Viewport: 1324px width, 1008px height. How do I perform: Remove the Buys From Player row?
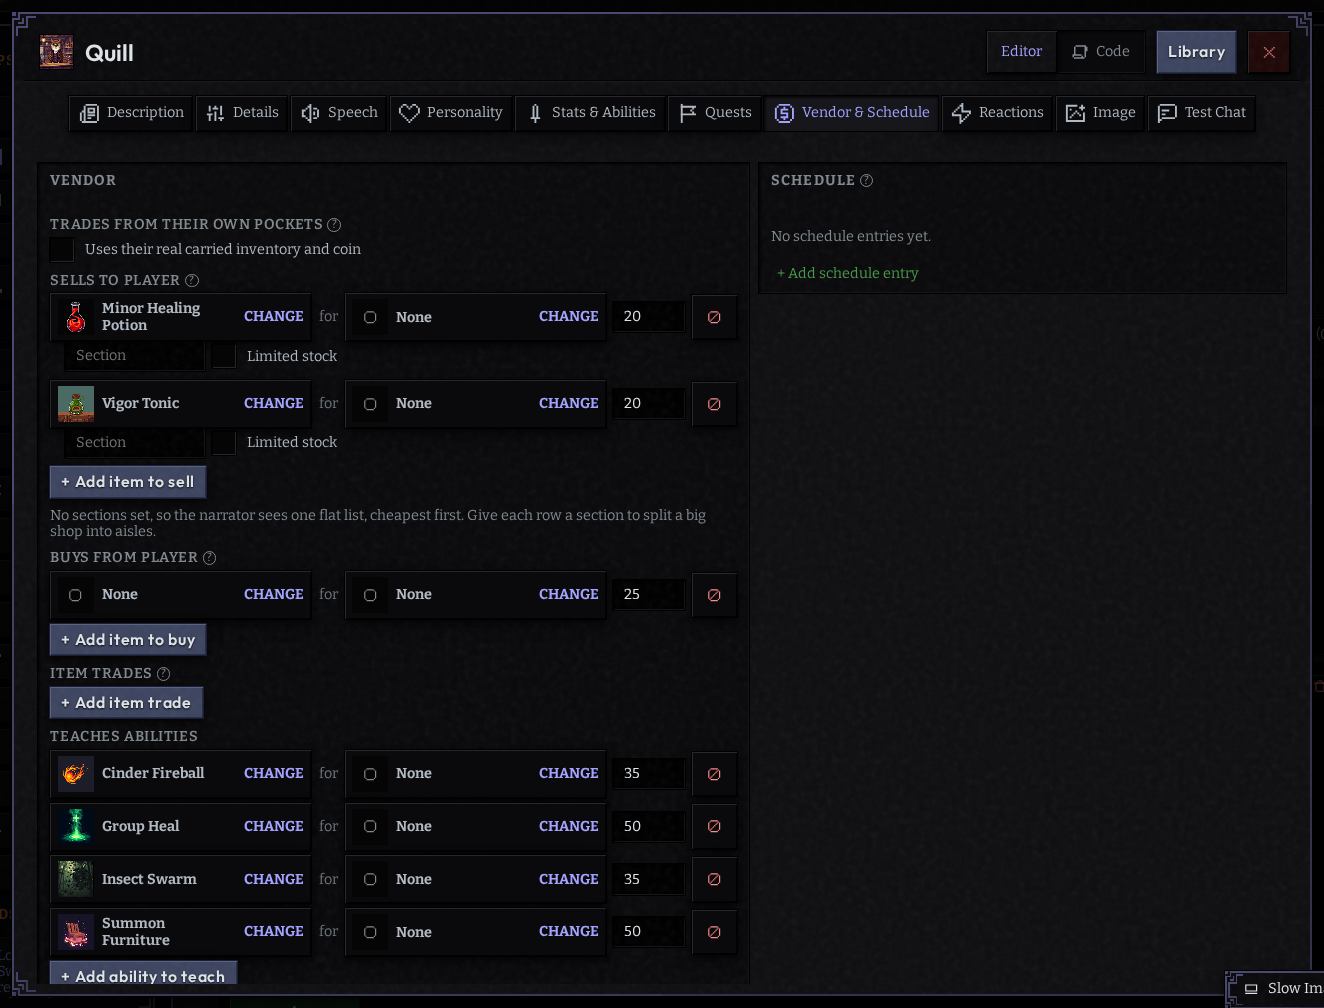click(714, 595)
